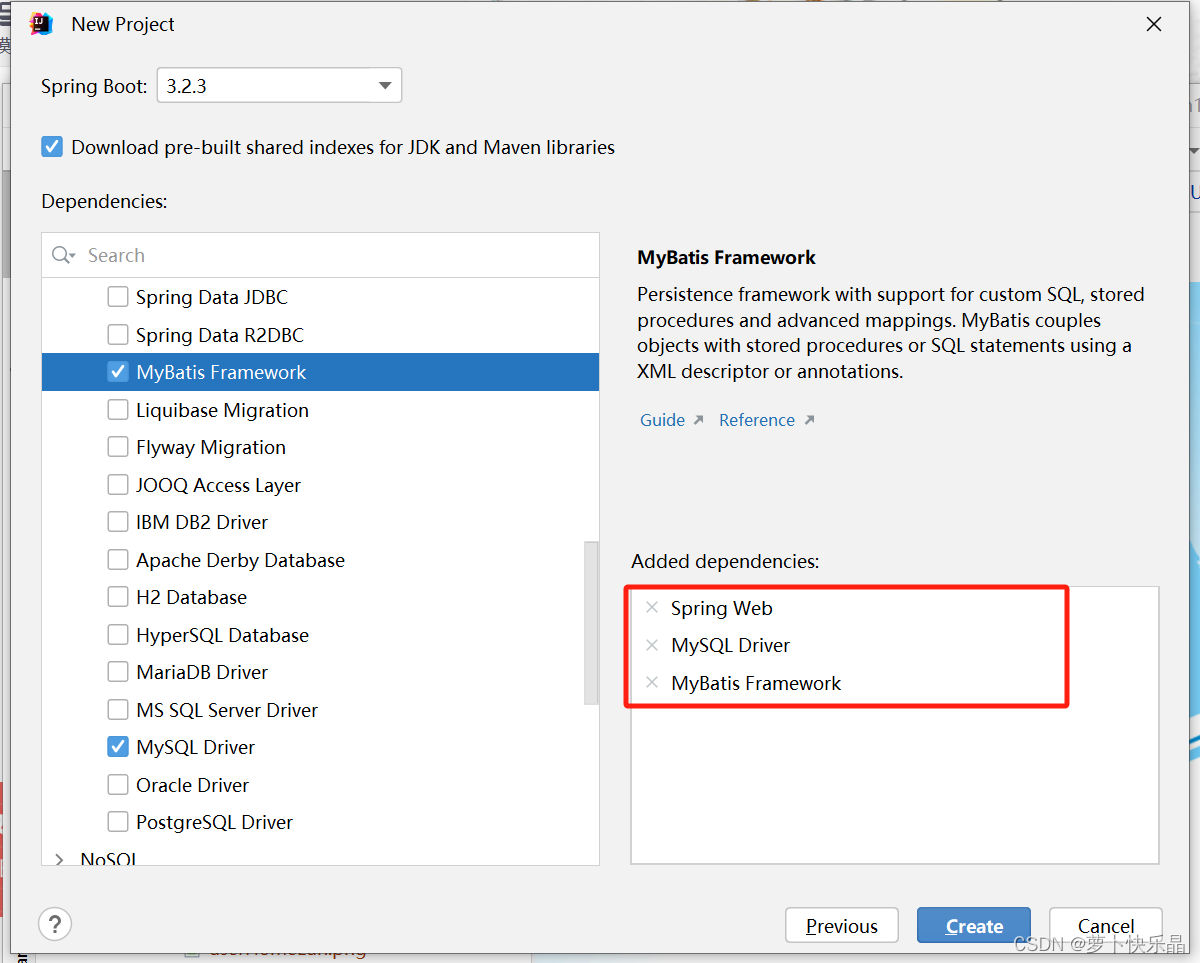1200x963 pixels.
Task: Click the IntelliJ IDEA logo icon
Action: (41, 24)
